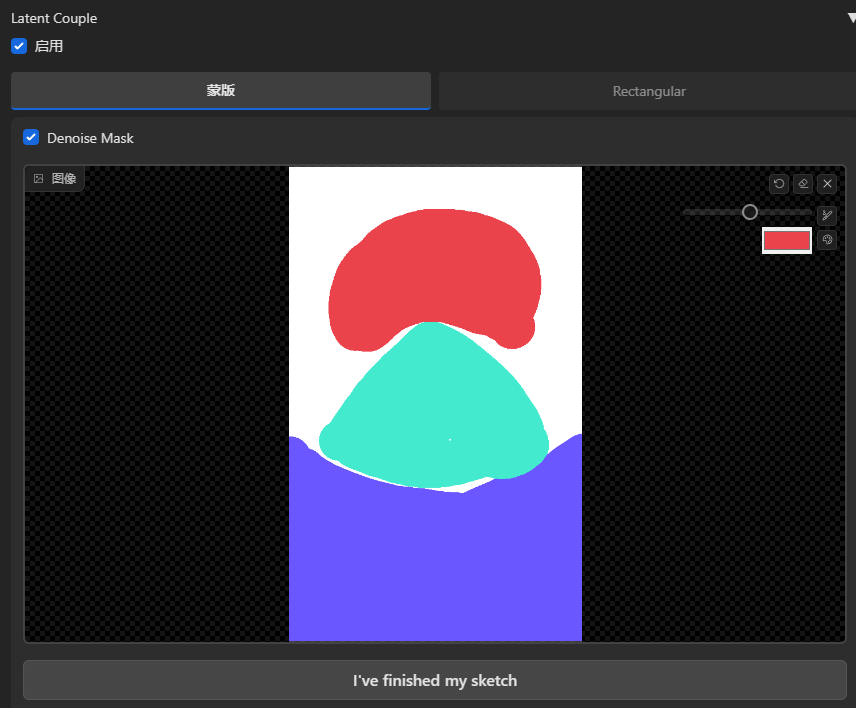The image size is (856, 708).
Task: Remove the sketch image with the X icon
Action: click(x=827, y=183)
